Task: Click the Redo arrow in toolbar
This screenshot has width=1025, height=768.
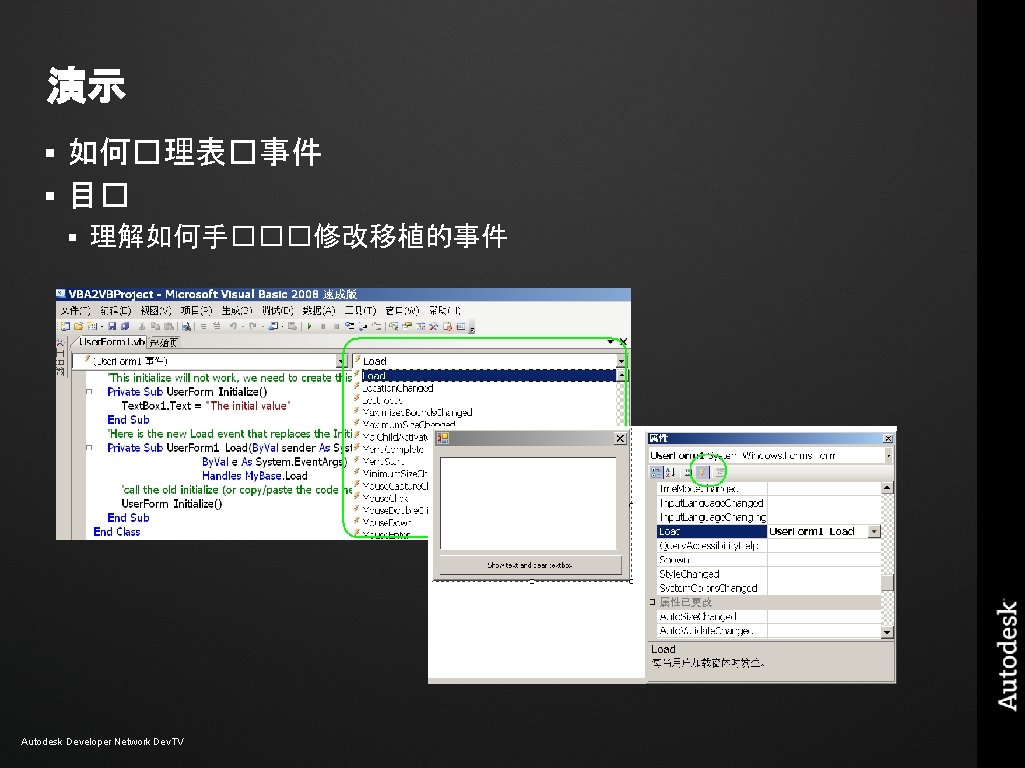Action: [x=253, y=326]
